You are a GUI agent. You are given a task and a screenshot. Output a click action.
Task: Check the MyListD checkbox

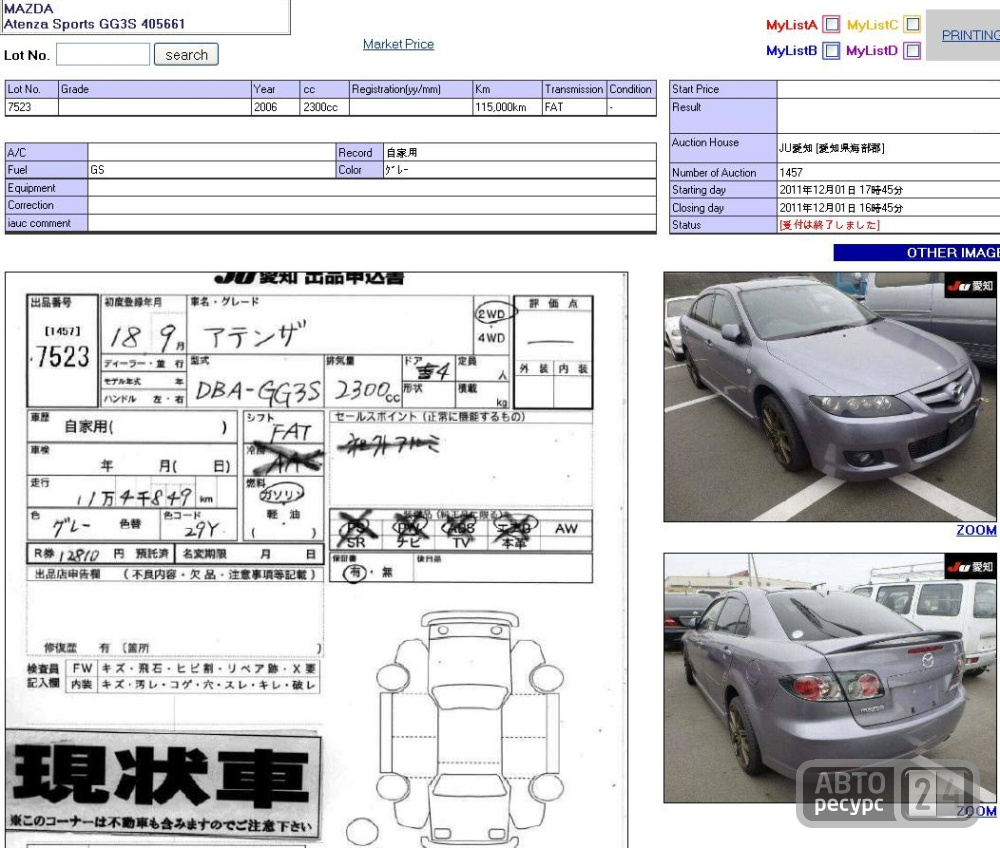point(913,50)
